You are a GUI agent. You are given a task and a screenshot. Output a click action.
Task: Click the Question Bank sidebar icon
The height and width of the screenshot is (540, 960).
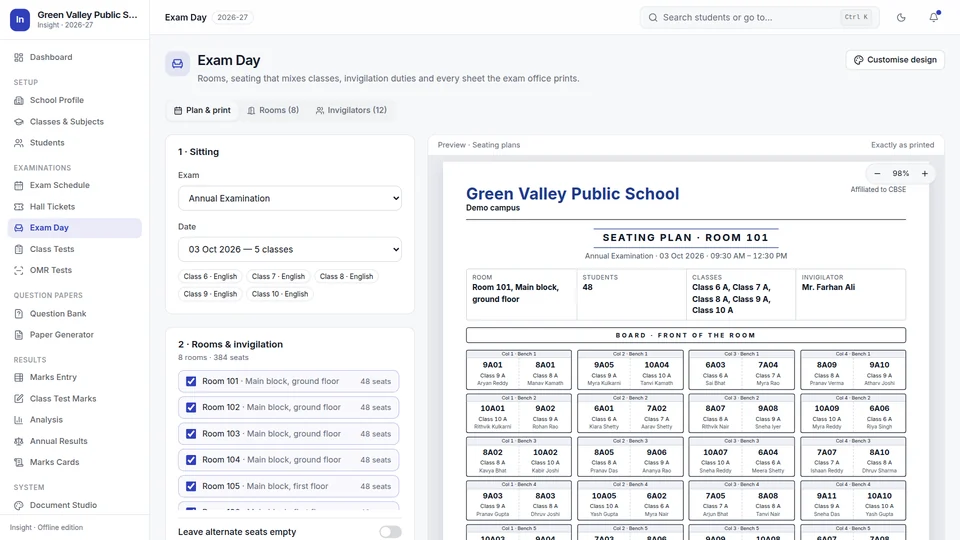coord(19,313)
